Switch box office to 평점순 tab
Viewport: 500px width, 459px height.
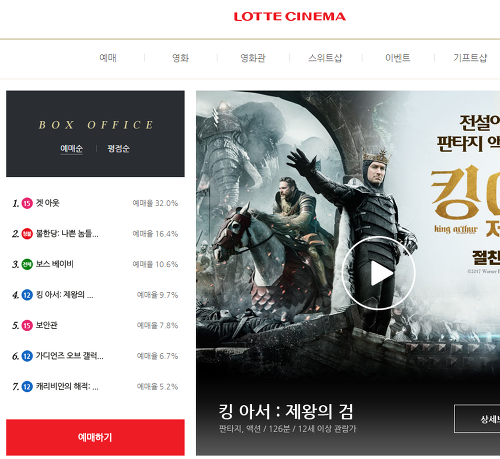(118, 148)
